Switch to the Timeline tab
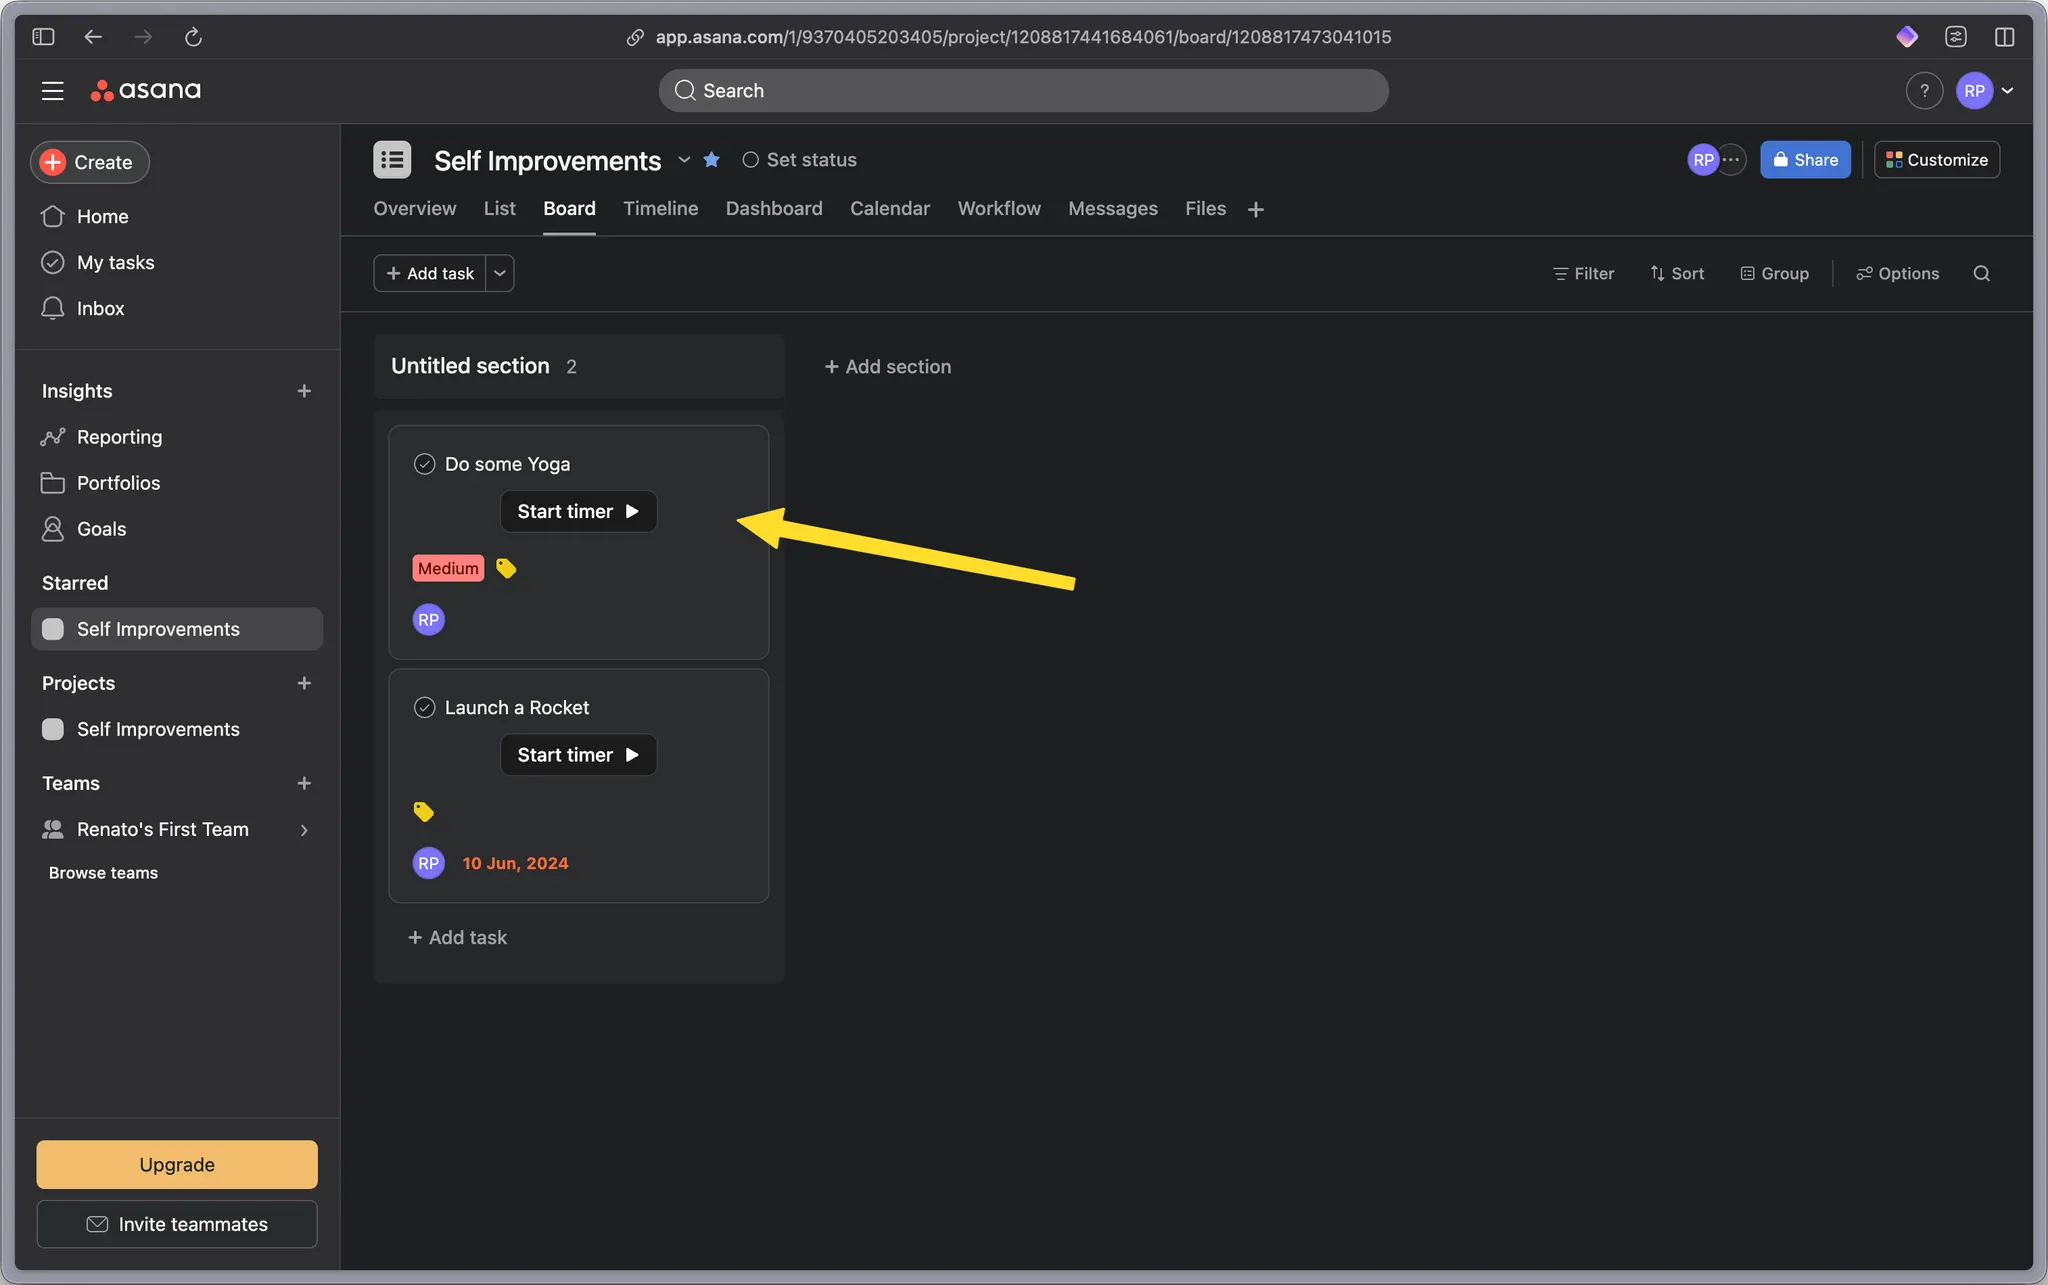Screen dimensions: 2048x1285 coord(660,209)
